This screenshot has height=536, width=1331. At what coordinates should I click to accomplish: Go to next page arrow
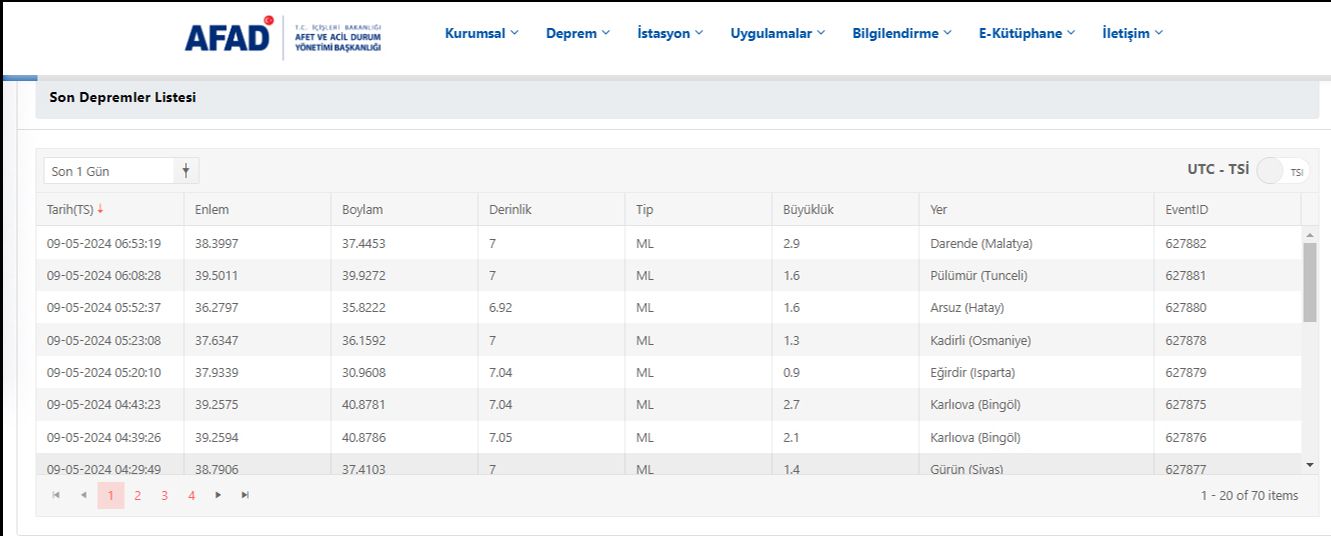(218, 495)
